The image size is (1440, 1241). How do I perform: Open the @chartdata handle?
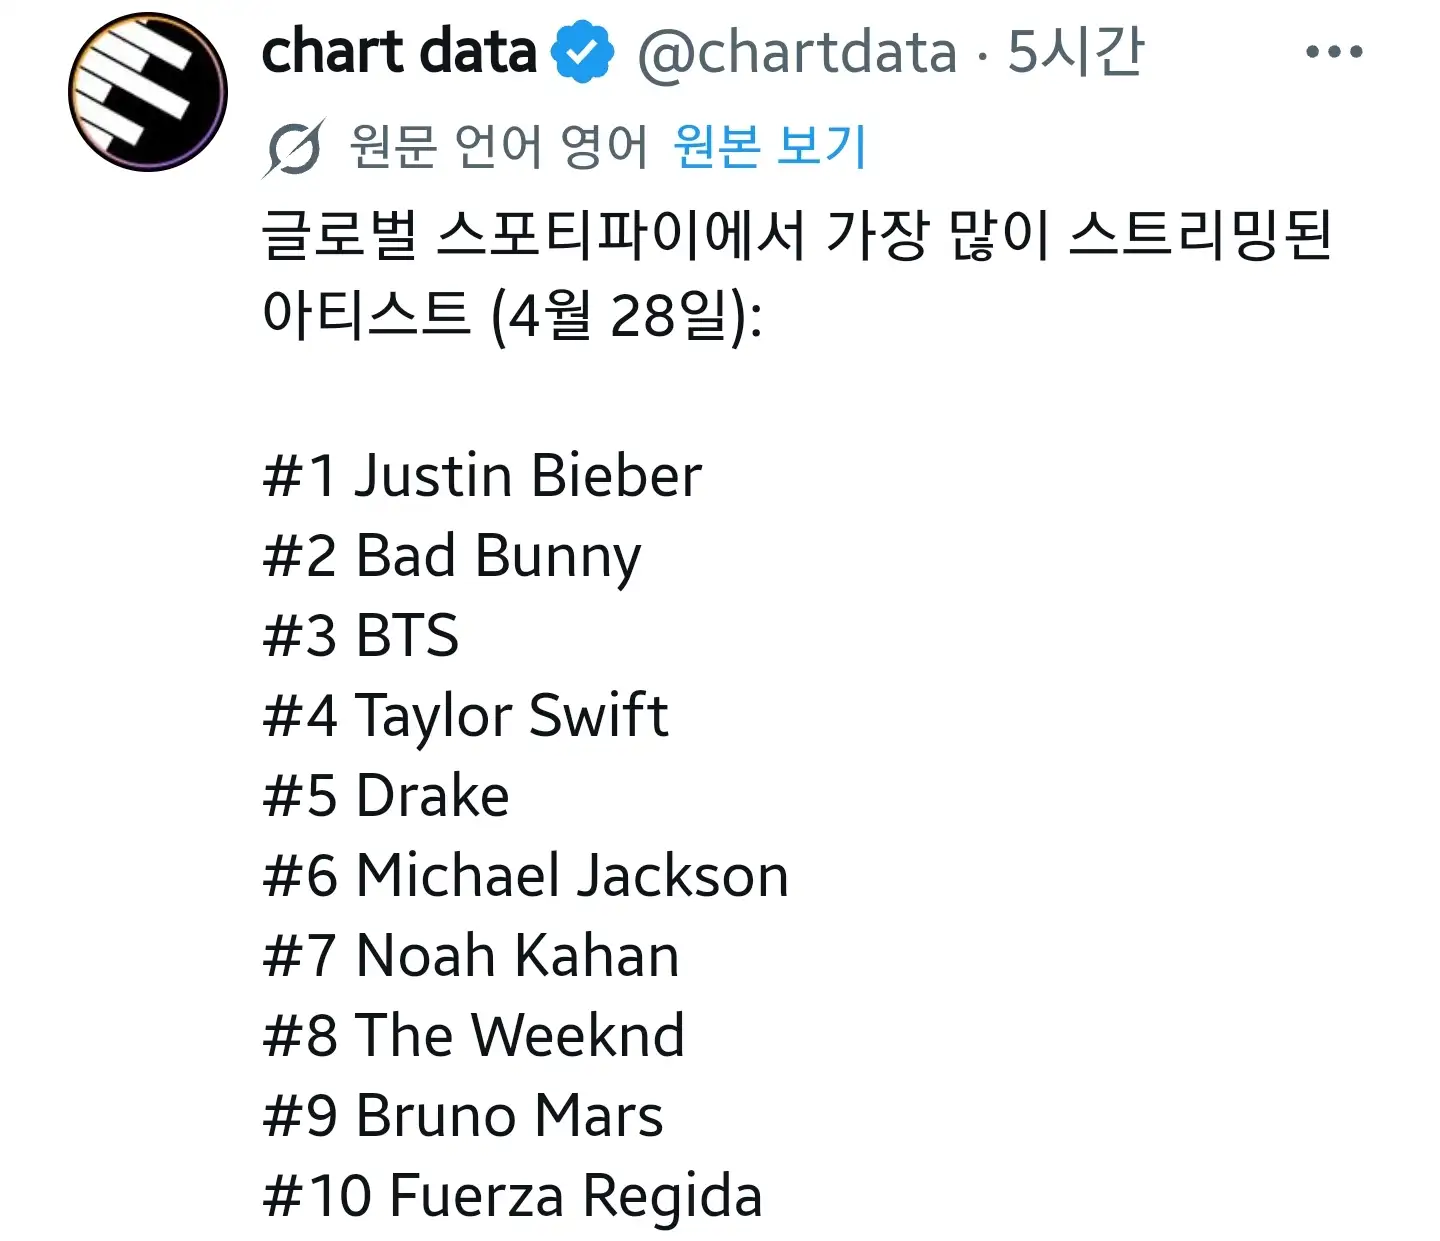(x=797, y=52)
